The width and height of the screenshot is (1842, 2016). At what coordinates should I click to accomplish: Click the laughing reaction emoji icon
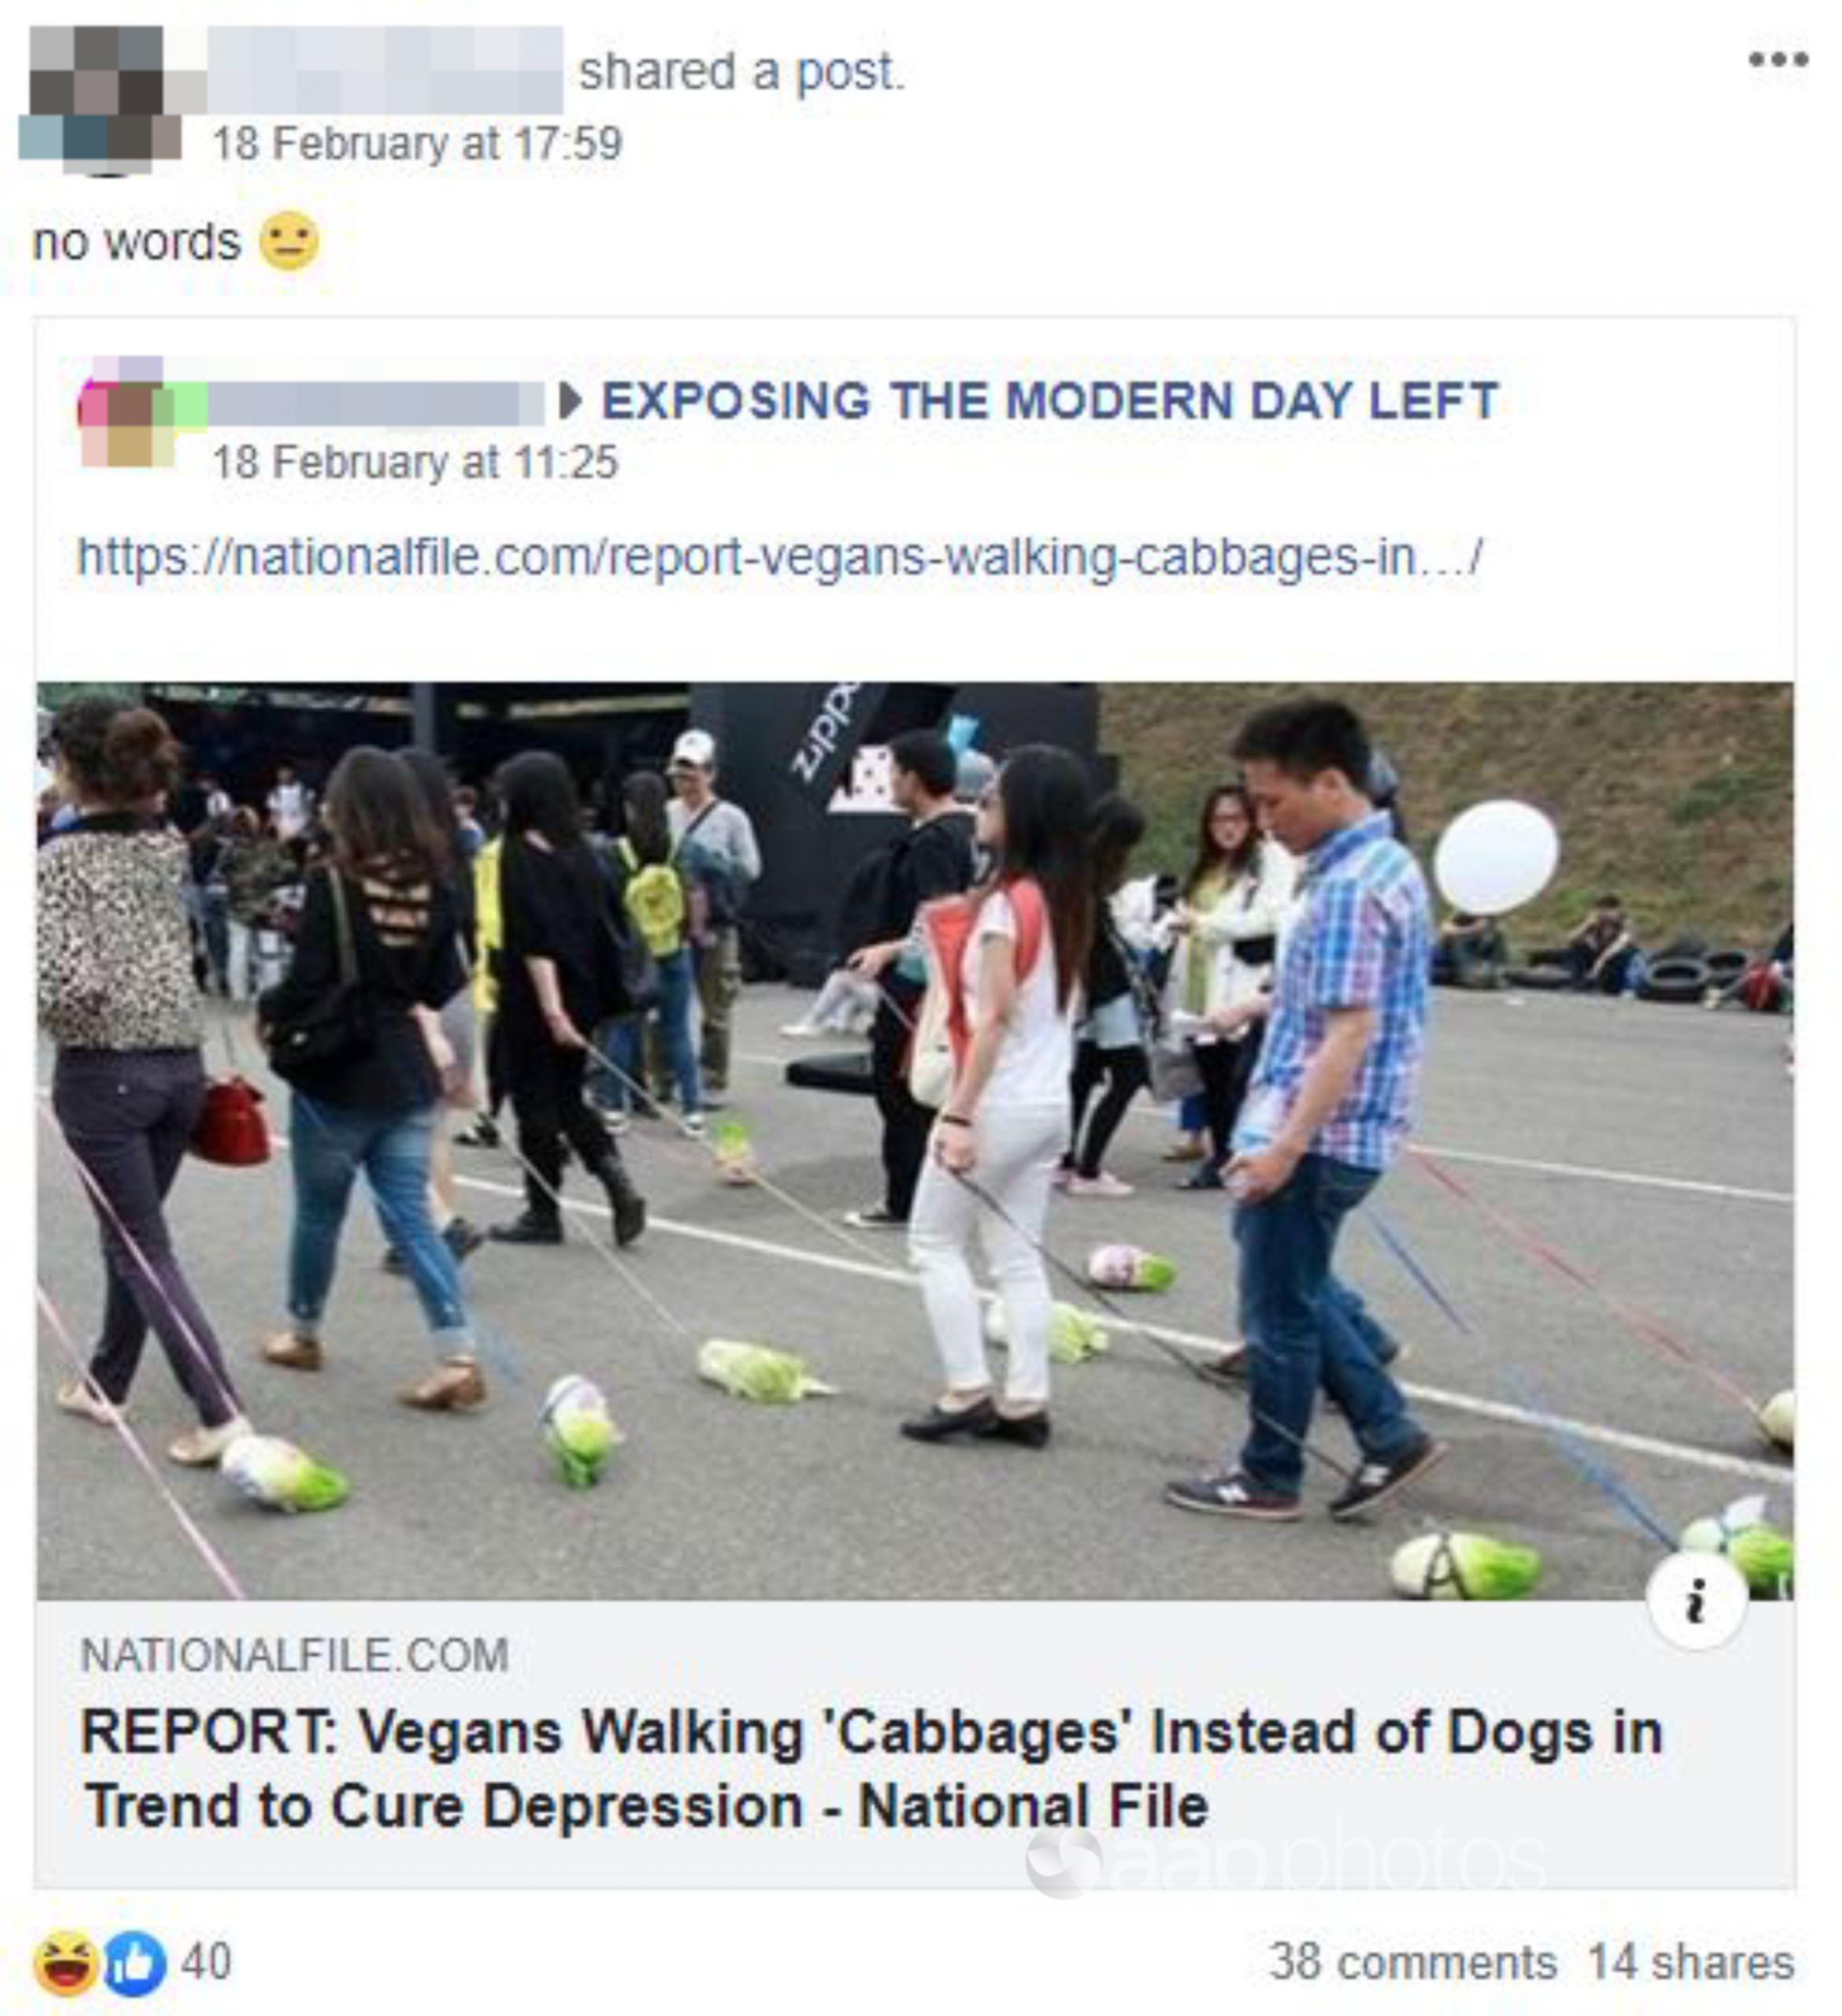click(x=65, y=1963)
